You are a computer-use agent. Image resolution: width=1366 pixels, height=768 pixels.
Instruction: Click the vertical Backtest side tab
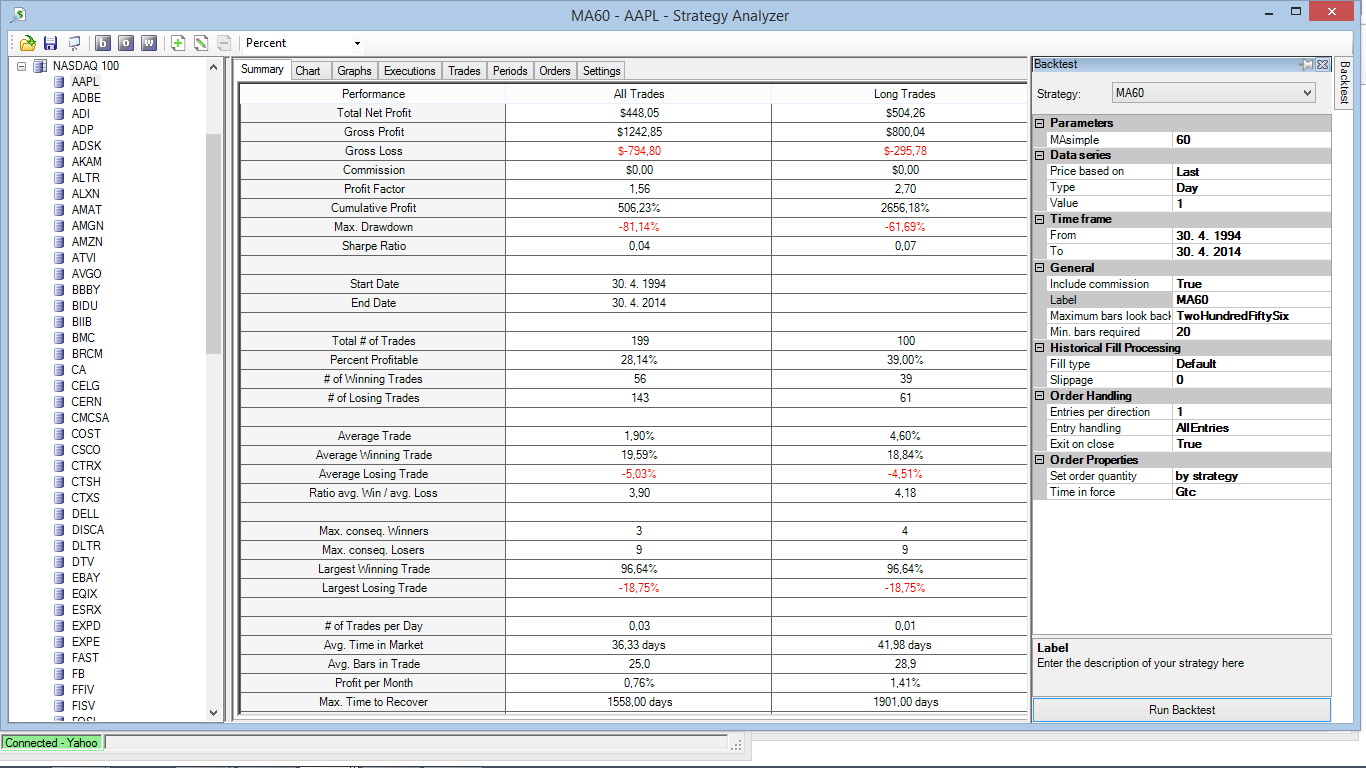(1344, 83)
